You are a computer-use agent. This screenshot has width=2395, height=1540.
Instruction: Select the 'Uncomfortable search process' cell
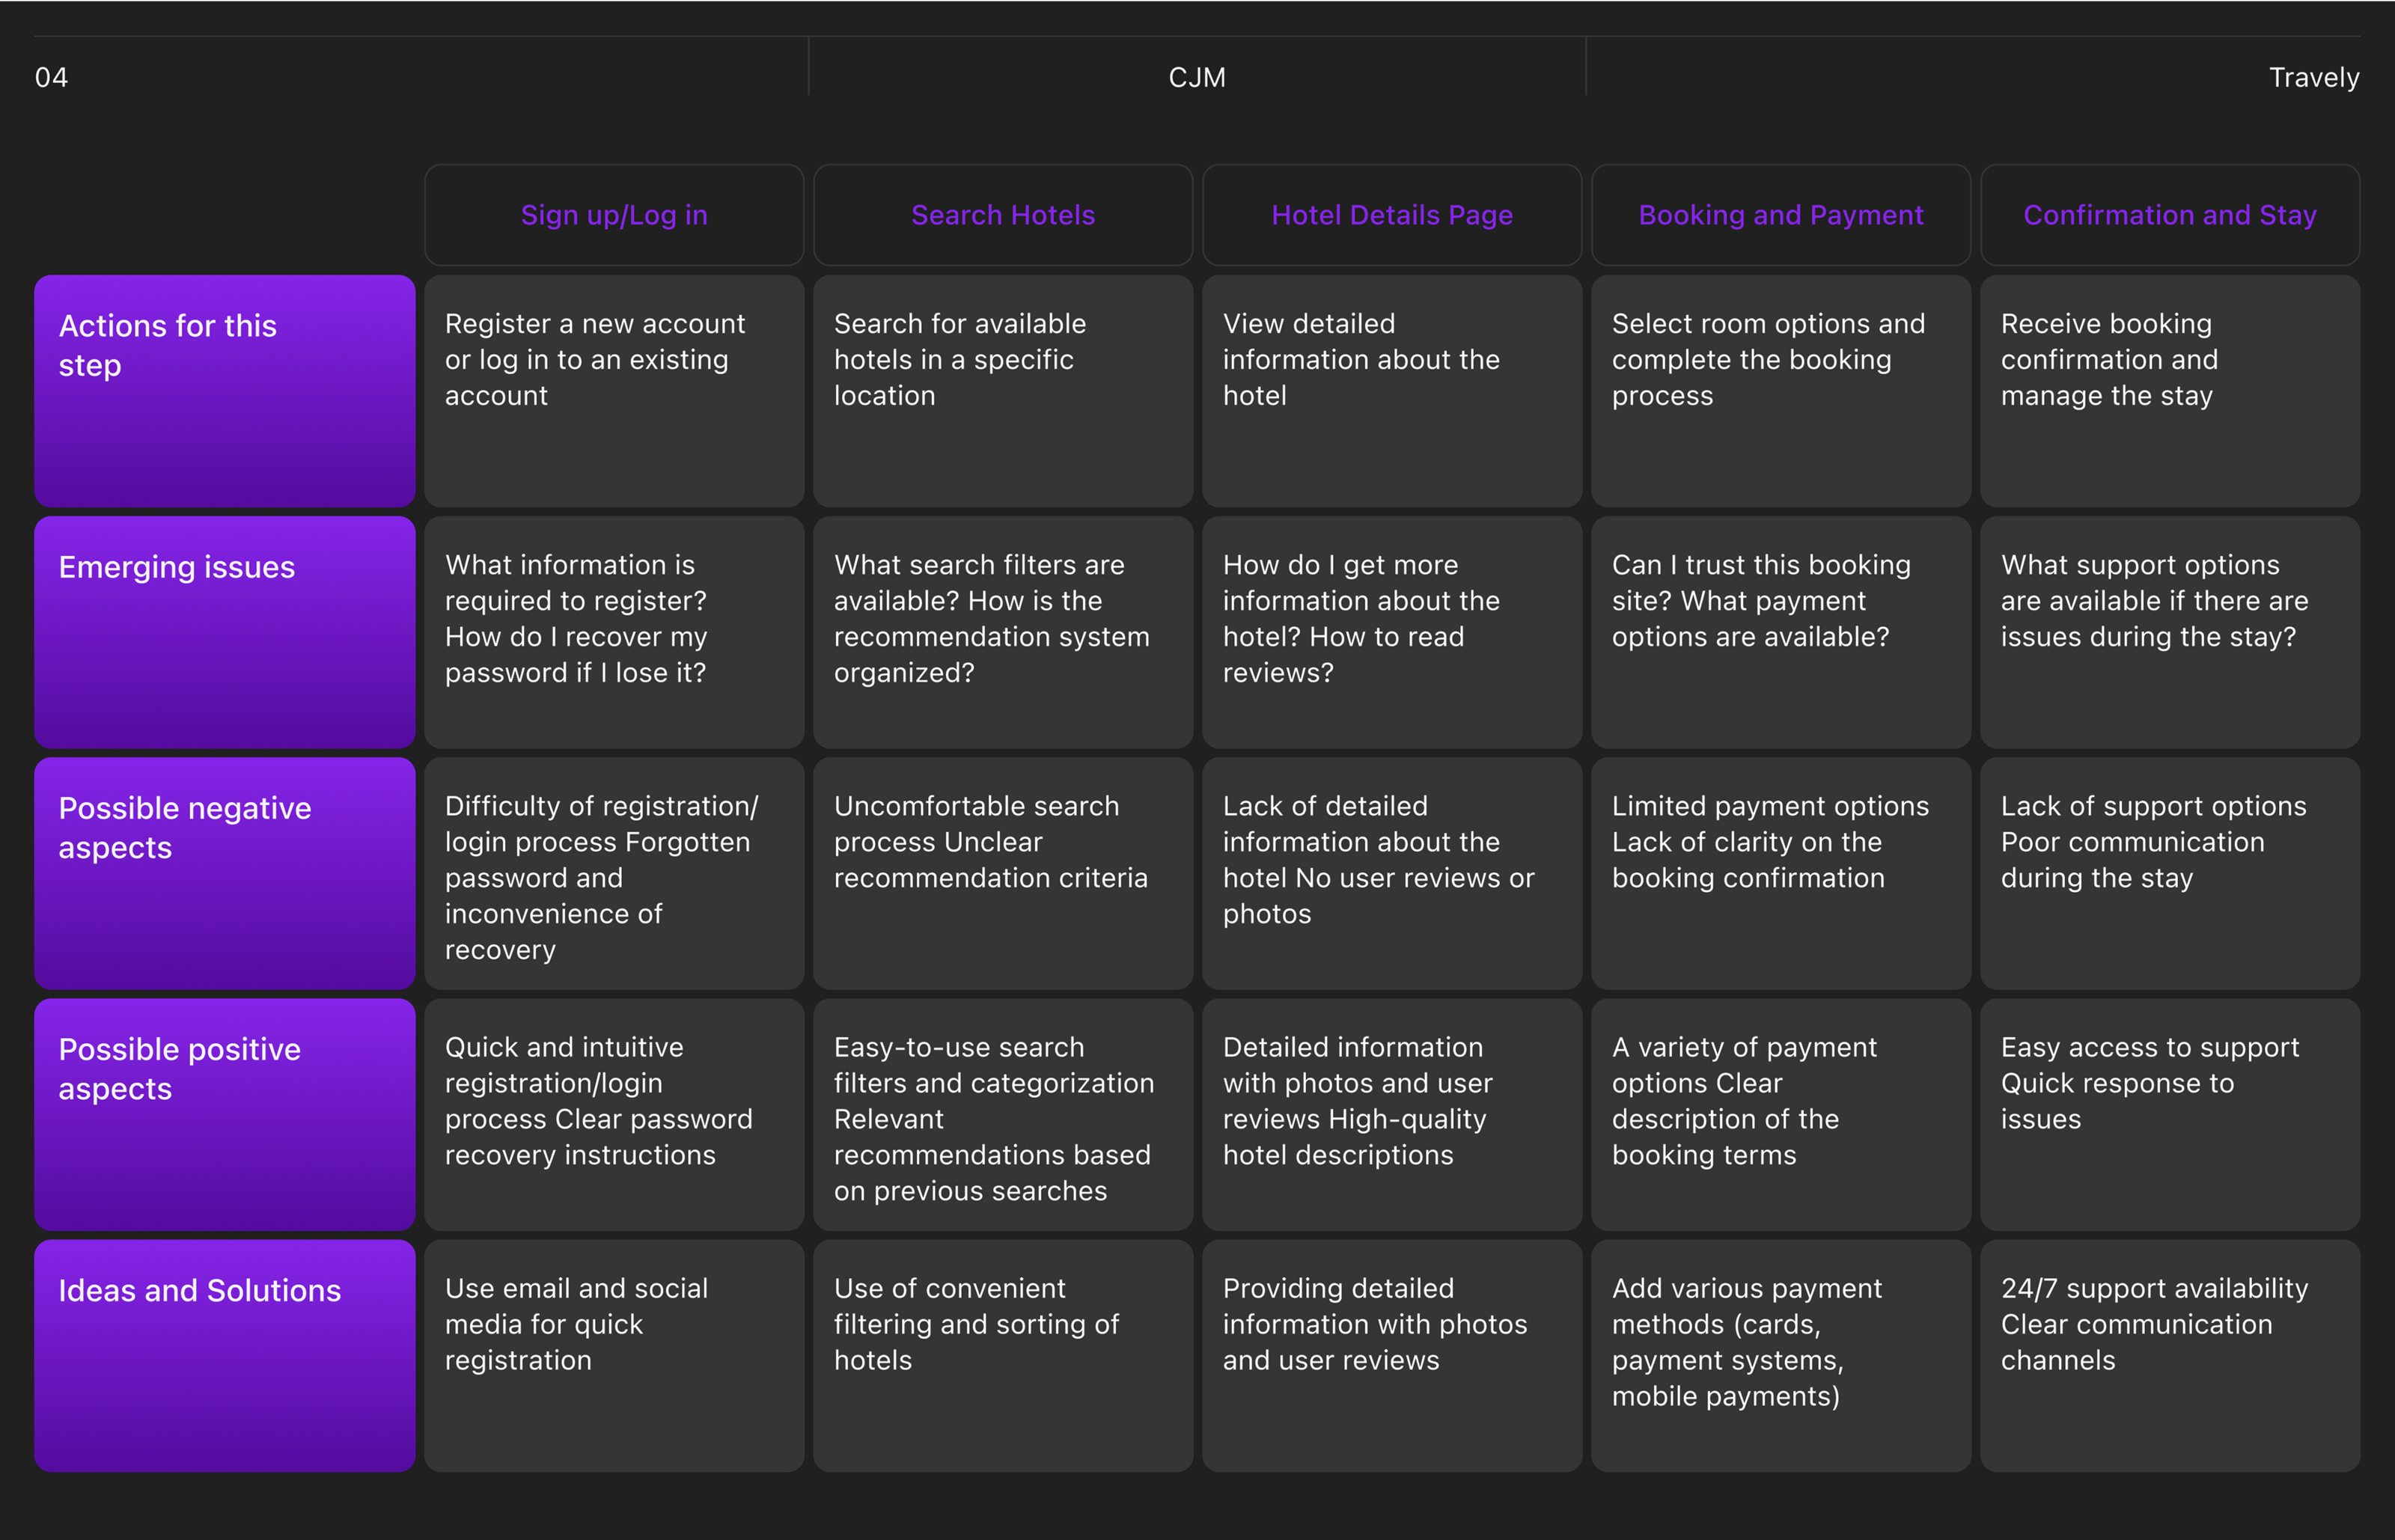(x=1002, y=872)
